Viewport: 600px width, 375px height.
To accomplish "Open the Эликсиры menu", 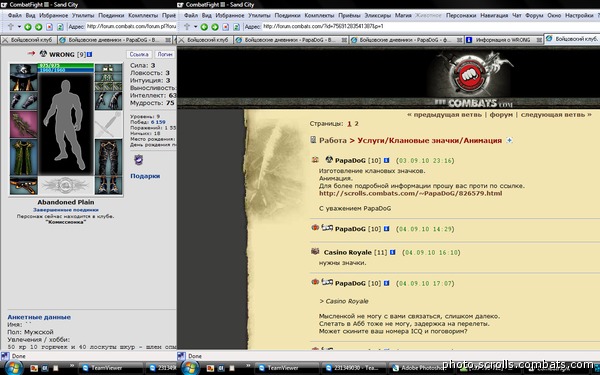I will [377, 16].
